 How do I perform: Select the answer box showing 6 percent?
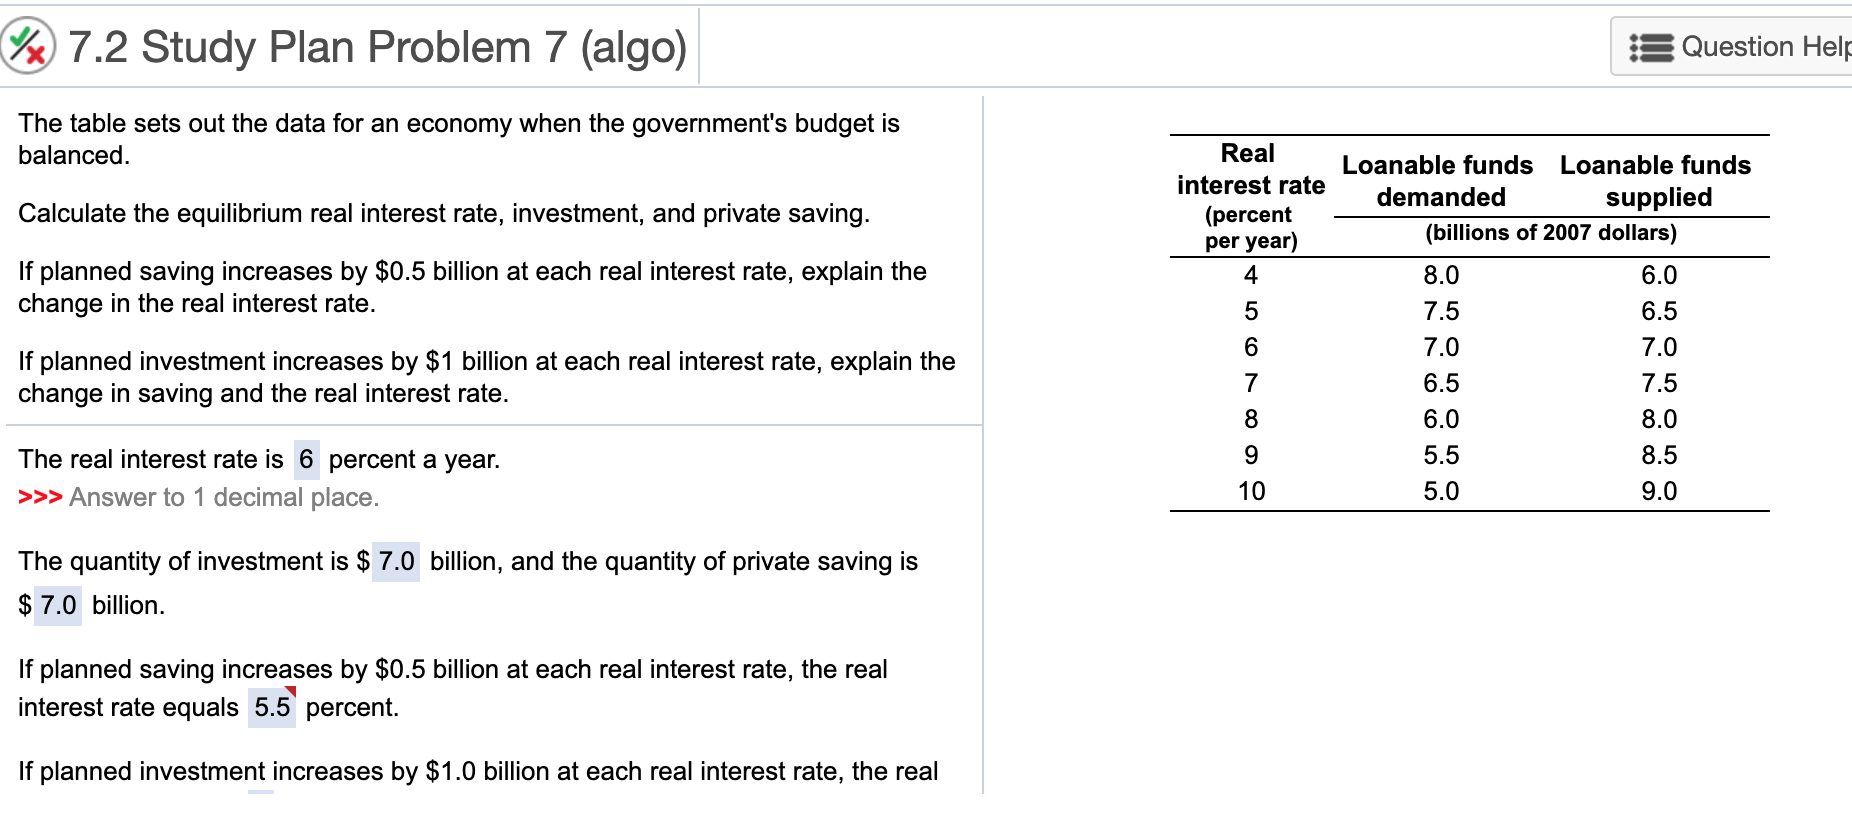pyautogui.click(x=306, y=460)
